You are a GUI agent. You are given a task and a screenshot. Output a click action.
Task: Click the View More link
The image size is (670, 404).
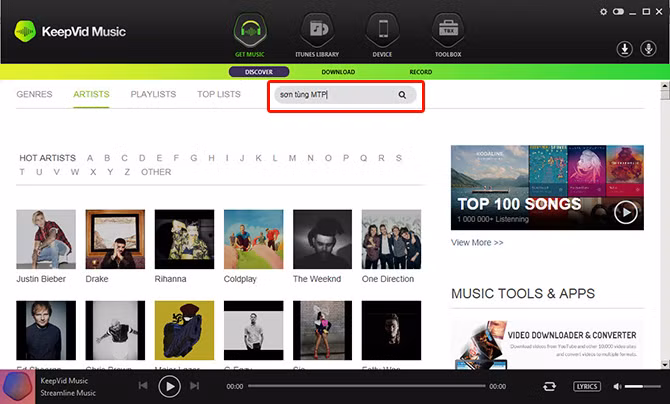click(477, 243)
